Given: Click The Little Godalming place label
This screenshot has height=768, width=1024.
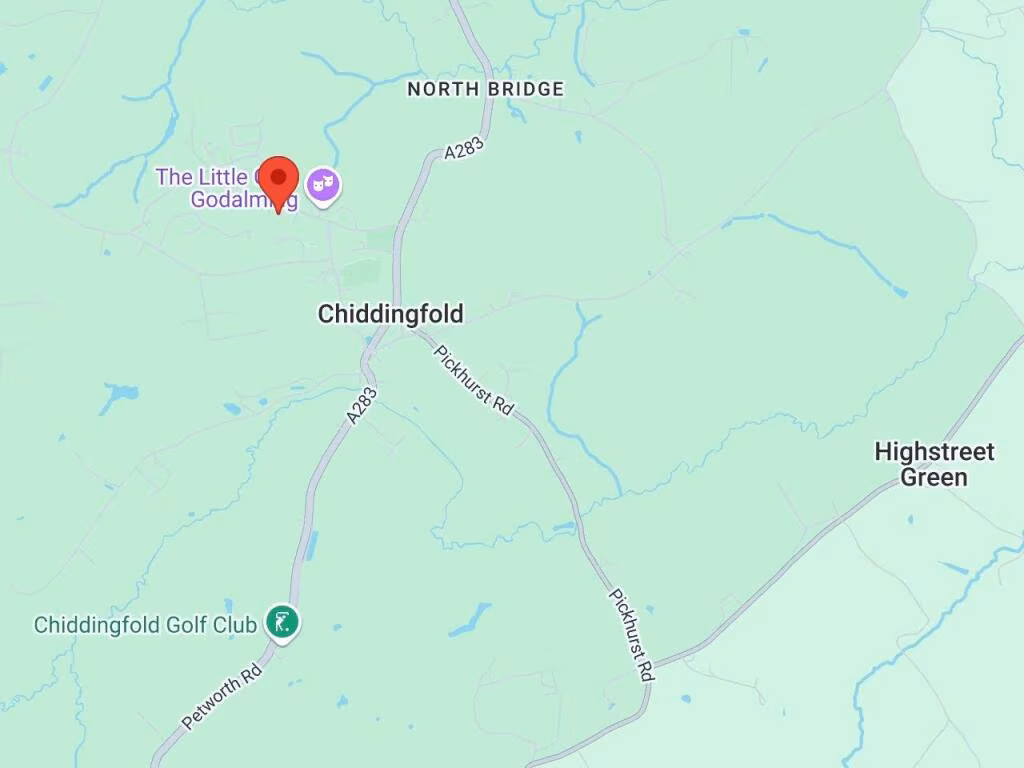Looking at the screenshot, I should tap(225, 187).
